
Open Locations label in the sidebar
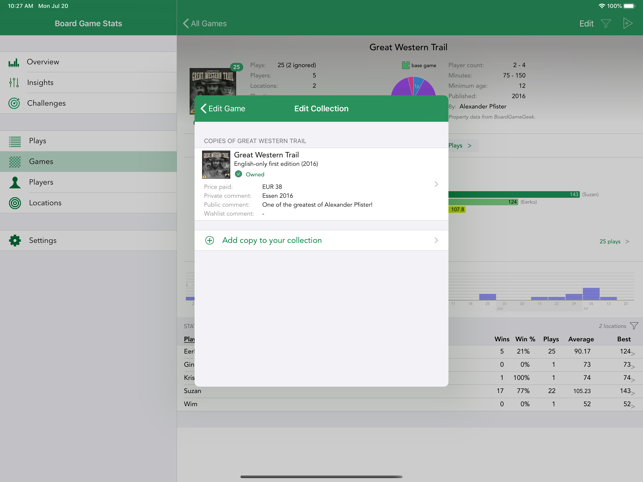pos(45,203)
